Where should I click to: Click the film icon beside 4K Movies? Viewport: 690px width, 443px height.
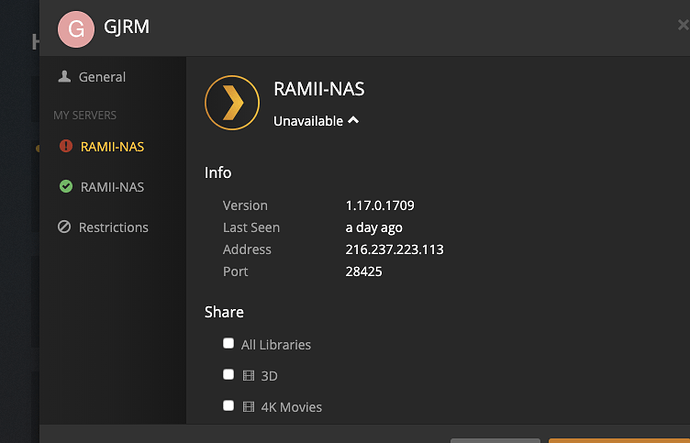249,407
